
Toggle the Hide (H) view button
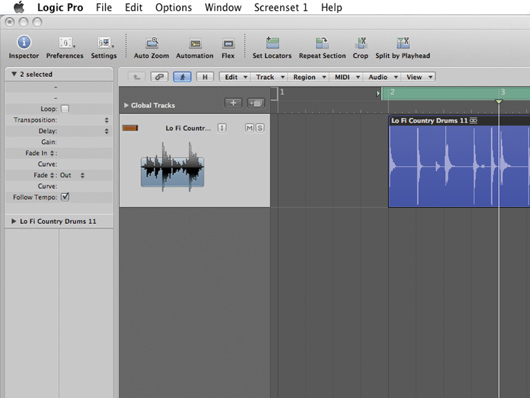click(205, 77)
